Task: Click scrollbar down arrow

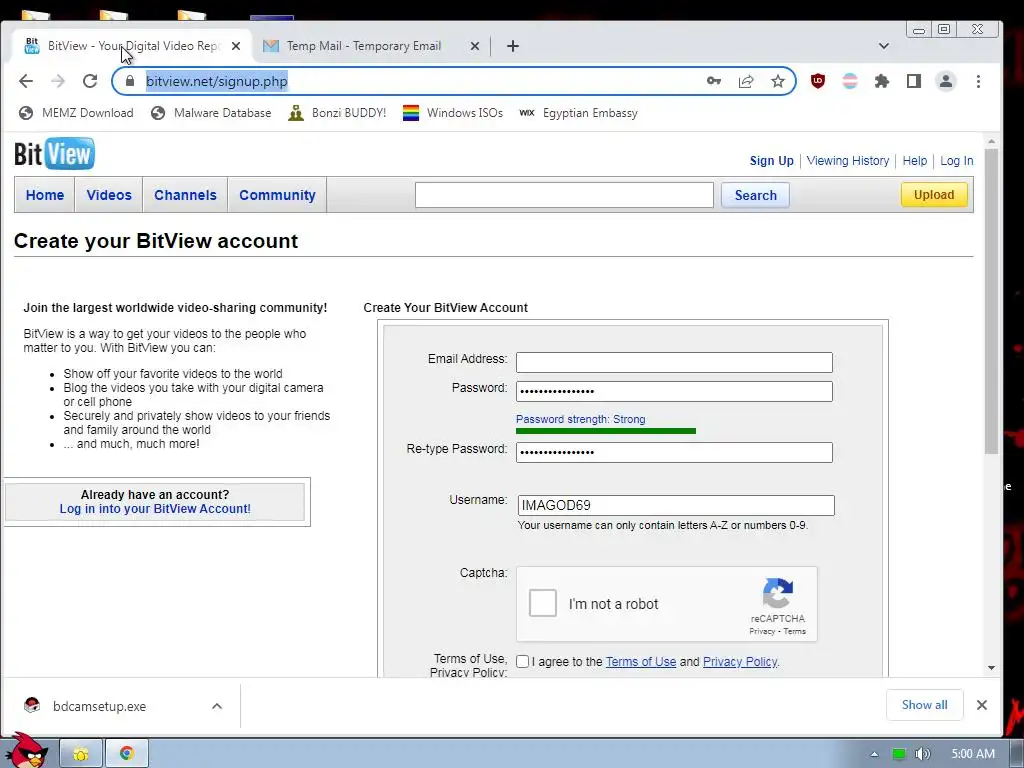Action: pyautogui.click(x=991, y=667)
